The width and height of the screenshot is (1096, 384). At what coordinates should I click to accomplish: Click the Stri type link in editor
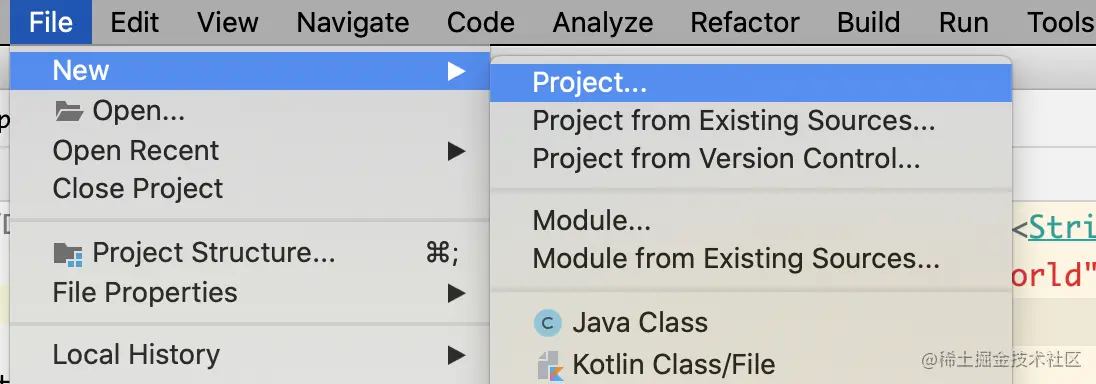[1062, 228]
